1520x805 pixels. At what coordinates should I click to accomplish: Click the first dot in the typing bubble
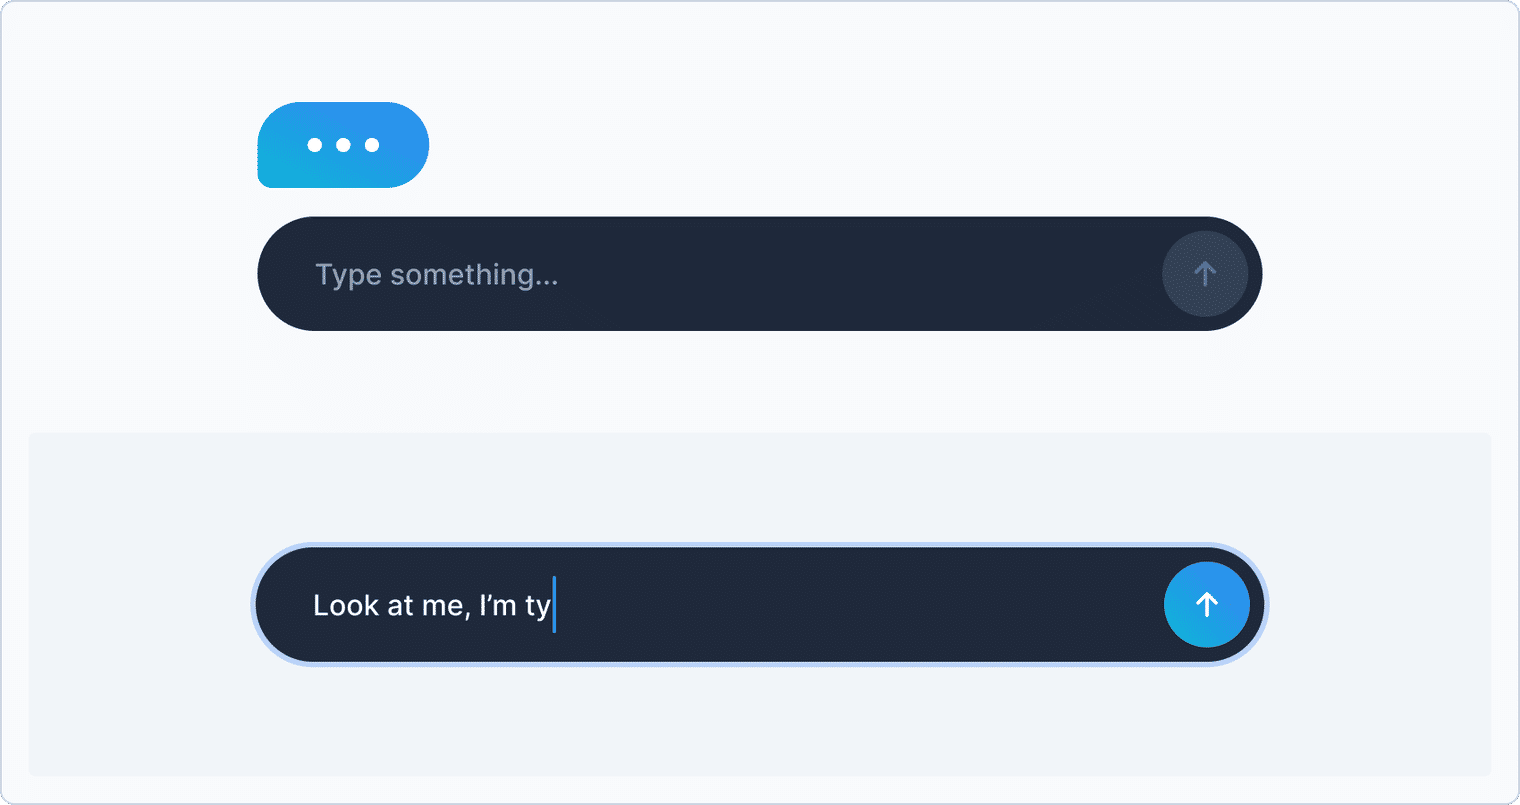315,145
